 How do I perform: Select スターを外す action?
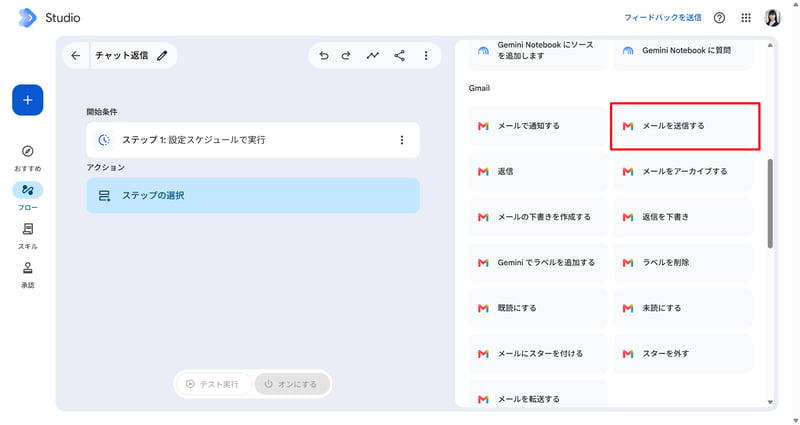point(683,354)
